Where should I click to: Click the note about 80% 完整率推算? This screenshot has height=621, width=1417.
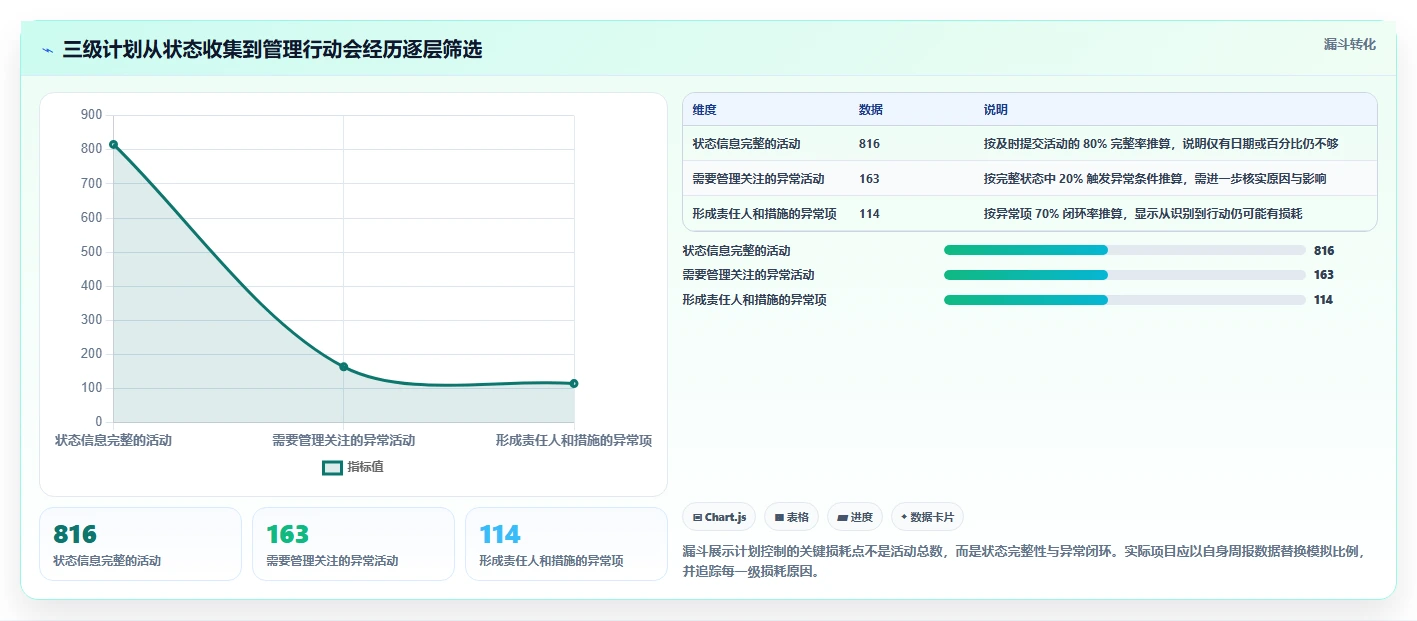pos(1161,144)
